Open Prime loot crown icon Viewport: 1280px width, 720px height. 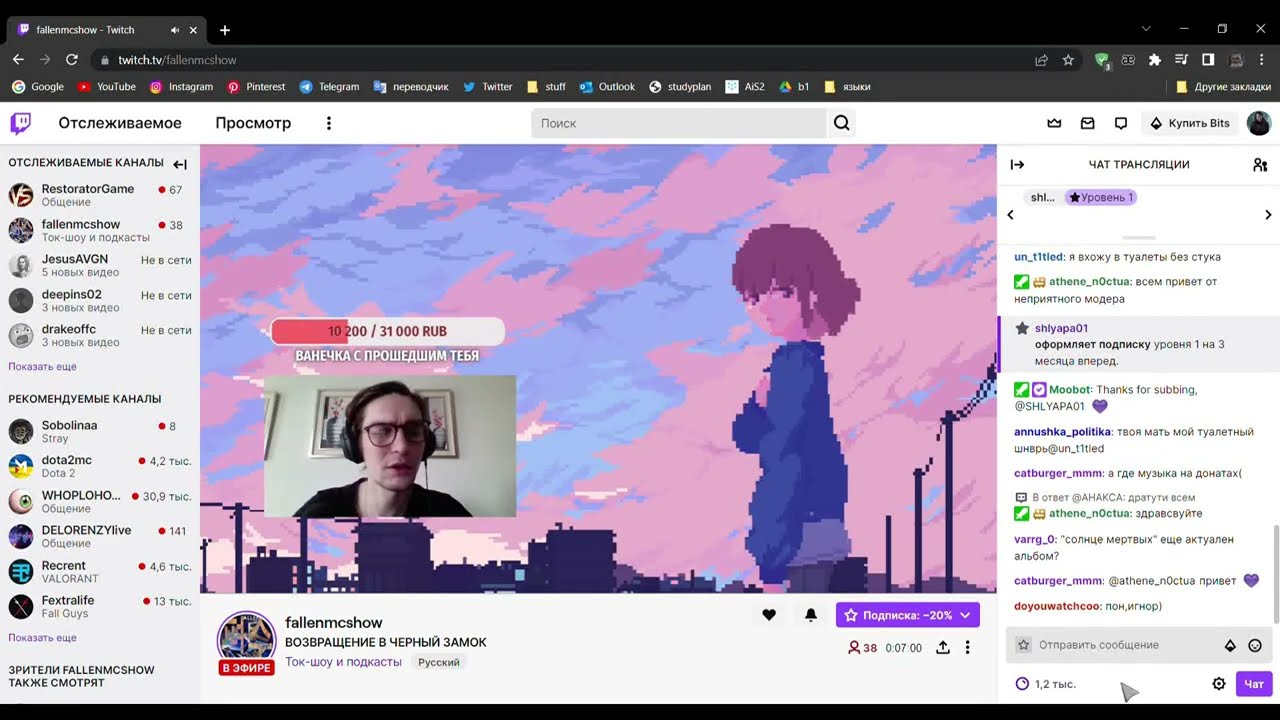tap(1054, 123)
